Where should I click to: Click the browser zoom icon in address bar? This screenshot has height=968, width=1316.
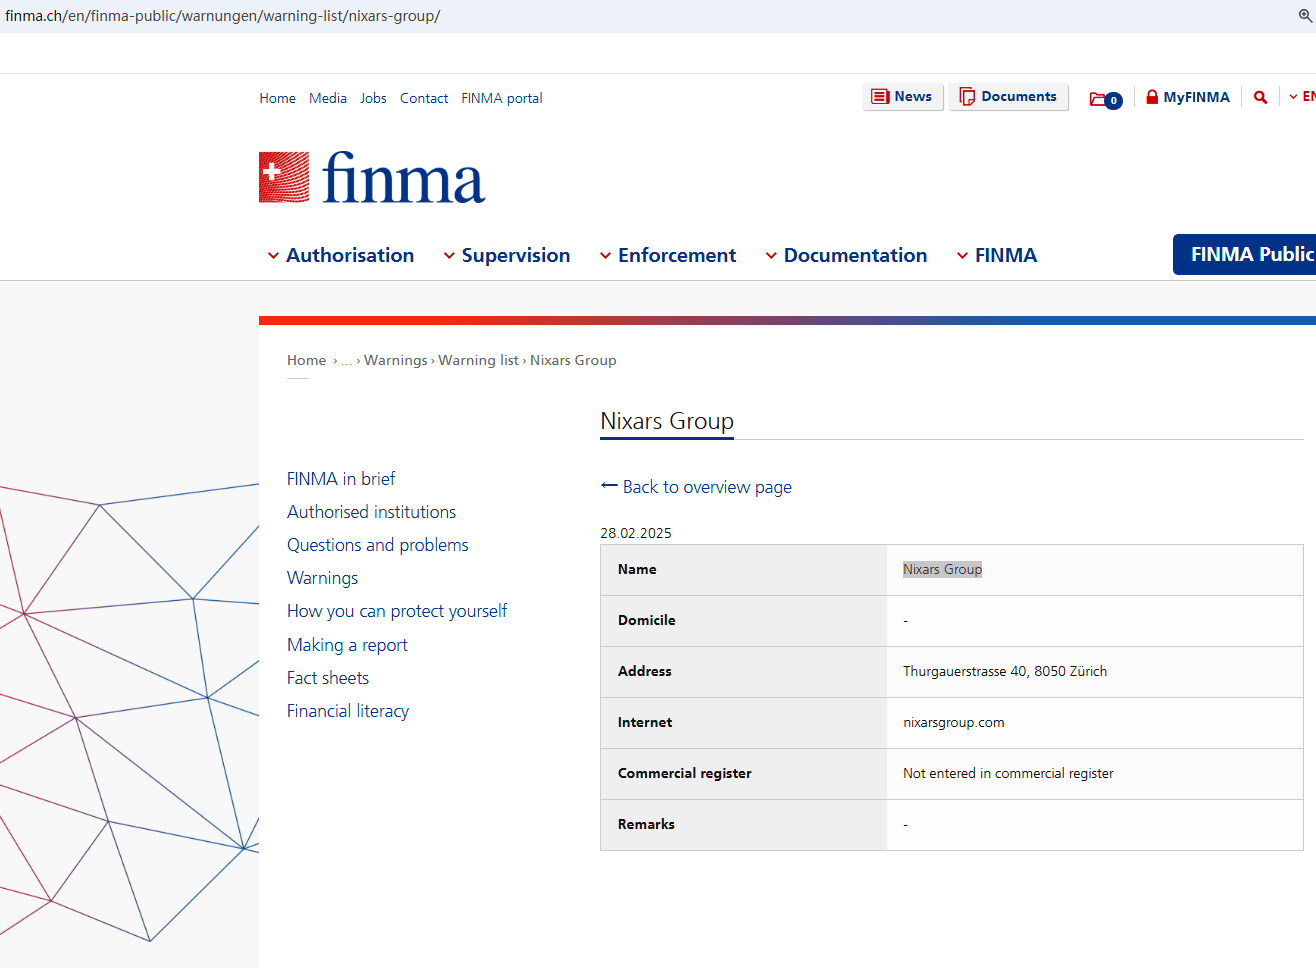click(x=1304, y=16)
